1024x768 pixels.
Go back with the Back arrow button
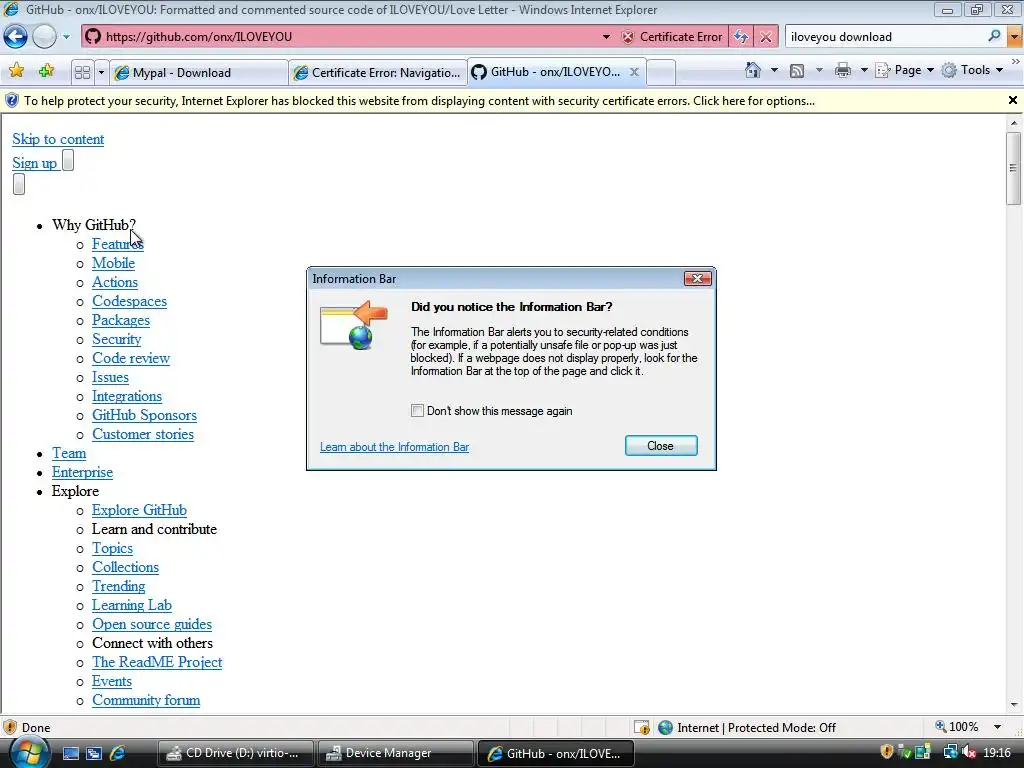pyautogui.click(x=16, y=37)
